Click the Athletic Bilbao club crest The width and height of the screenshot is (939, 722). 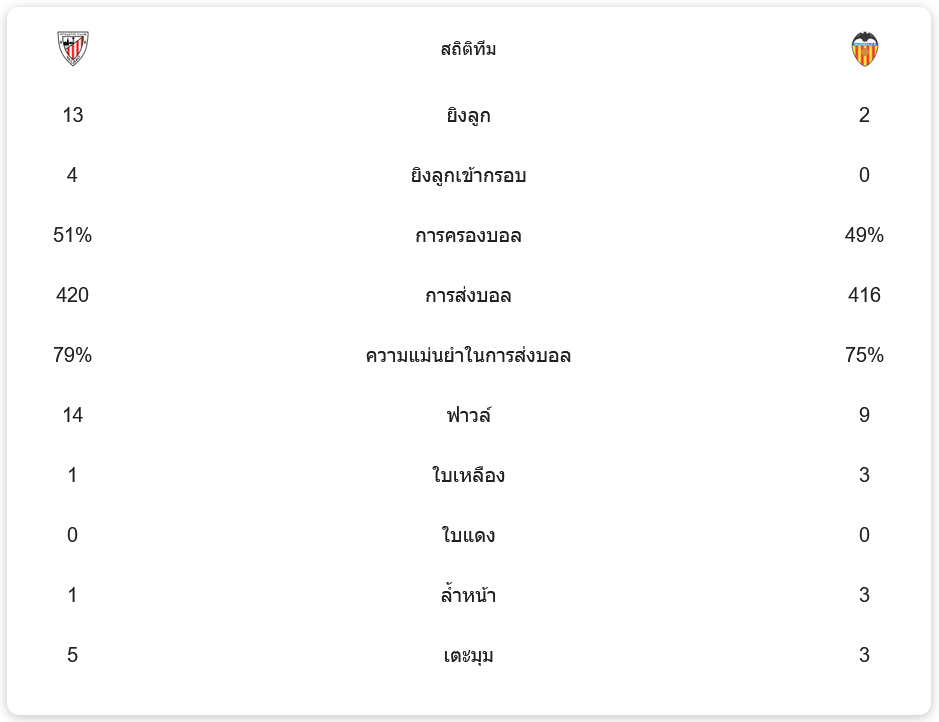[73, 48]
